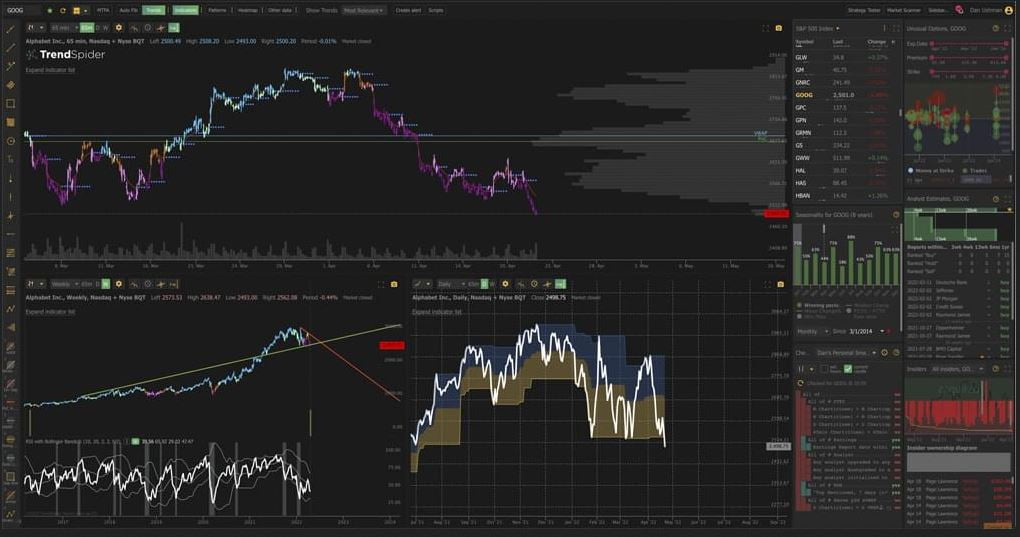Click left handle of Exp.Date slider
1020x537 pixels.
pyautogui.click(x=932, y=44)
